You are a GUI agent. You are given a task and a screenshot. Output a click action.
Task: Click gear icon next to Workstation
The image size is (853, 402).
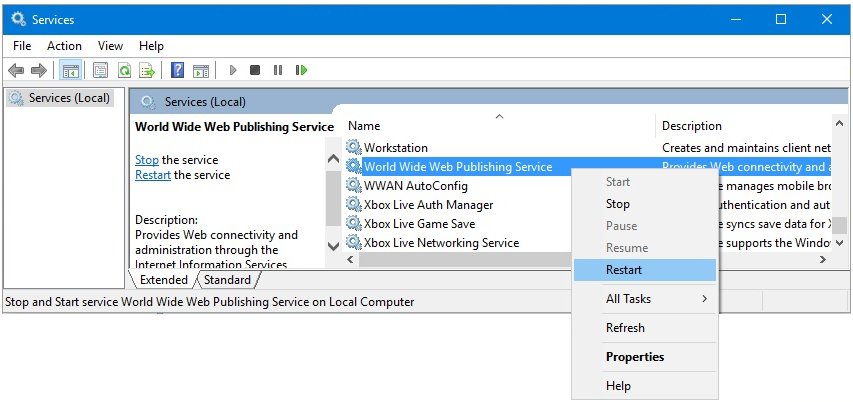354,147
